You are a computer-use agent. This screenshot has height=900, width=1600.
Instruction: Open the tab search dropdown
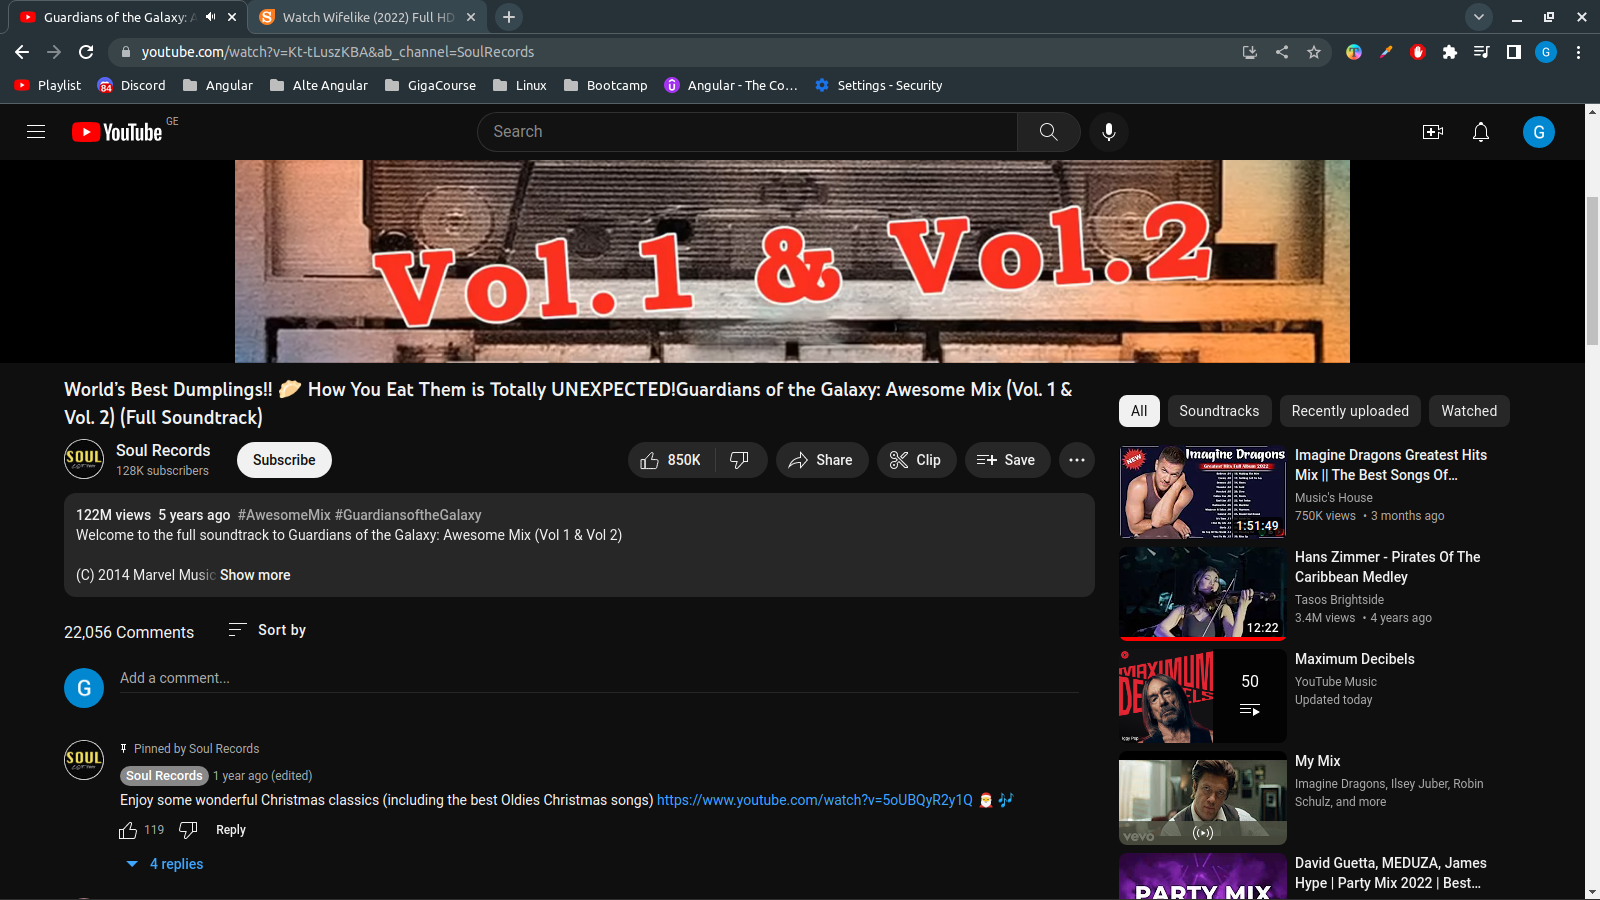(x=1479, y=17)
